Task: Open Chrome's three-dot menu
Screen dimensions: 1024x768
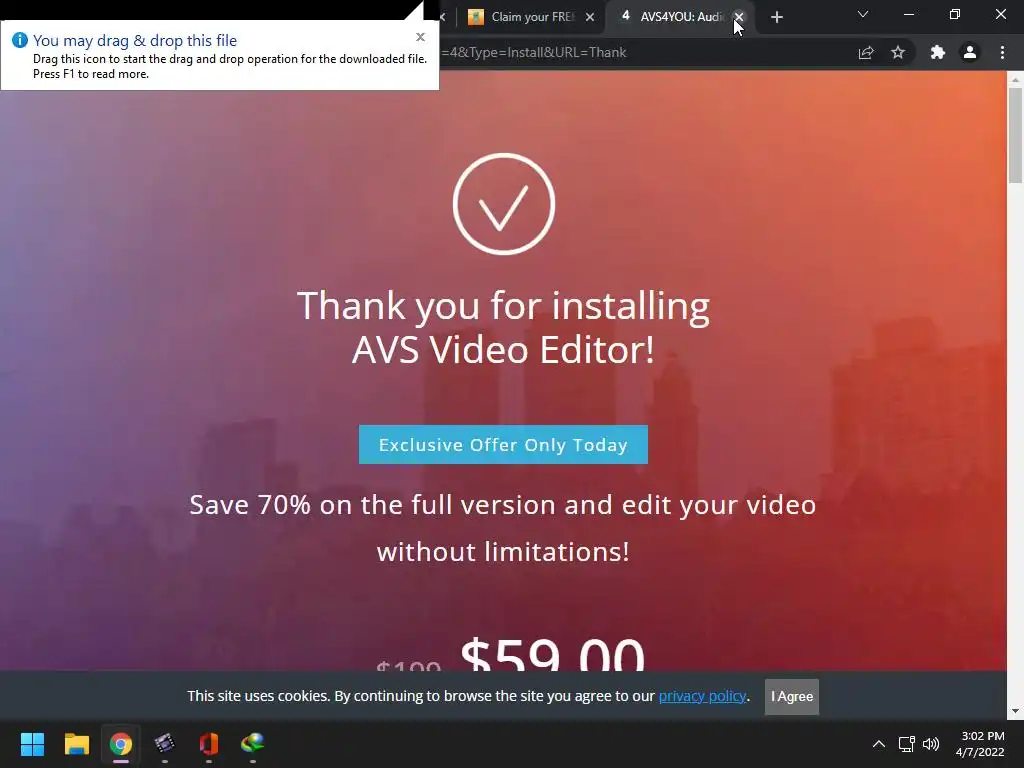Action: 1002,52
